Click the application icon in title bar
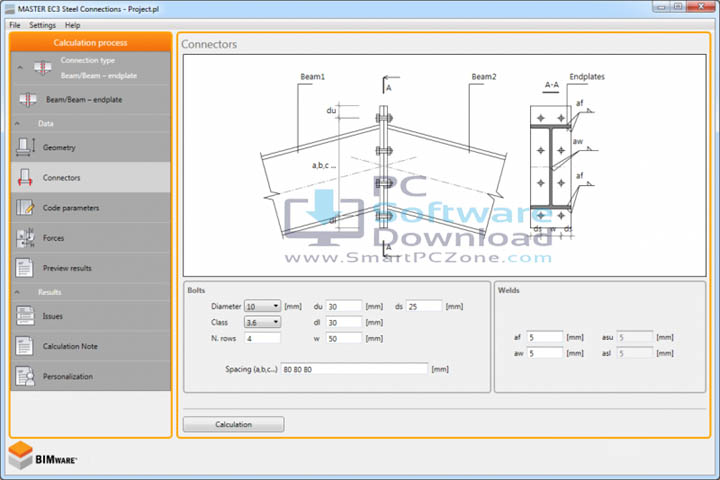Screen dimensions: 720x480 coord(10,9)
